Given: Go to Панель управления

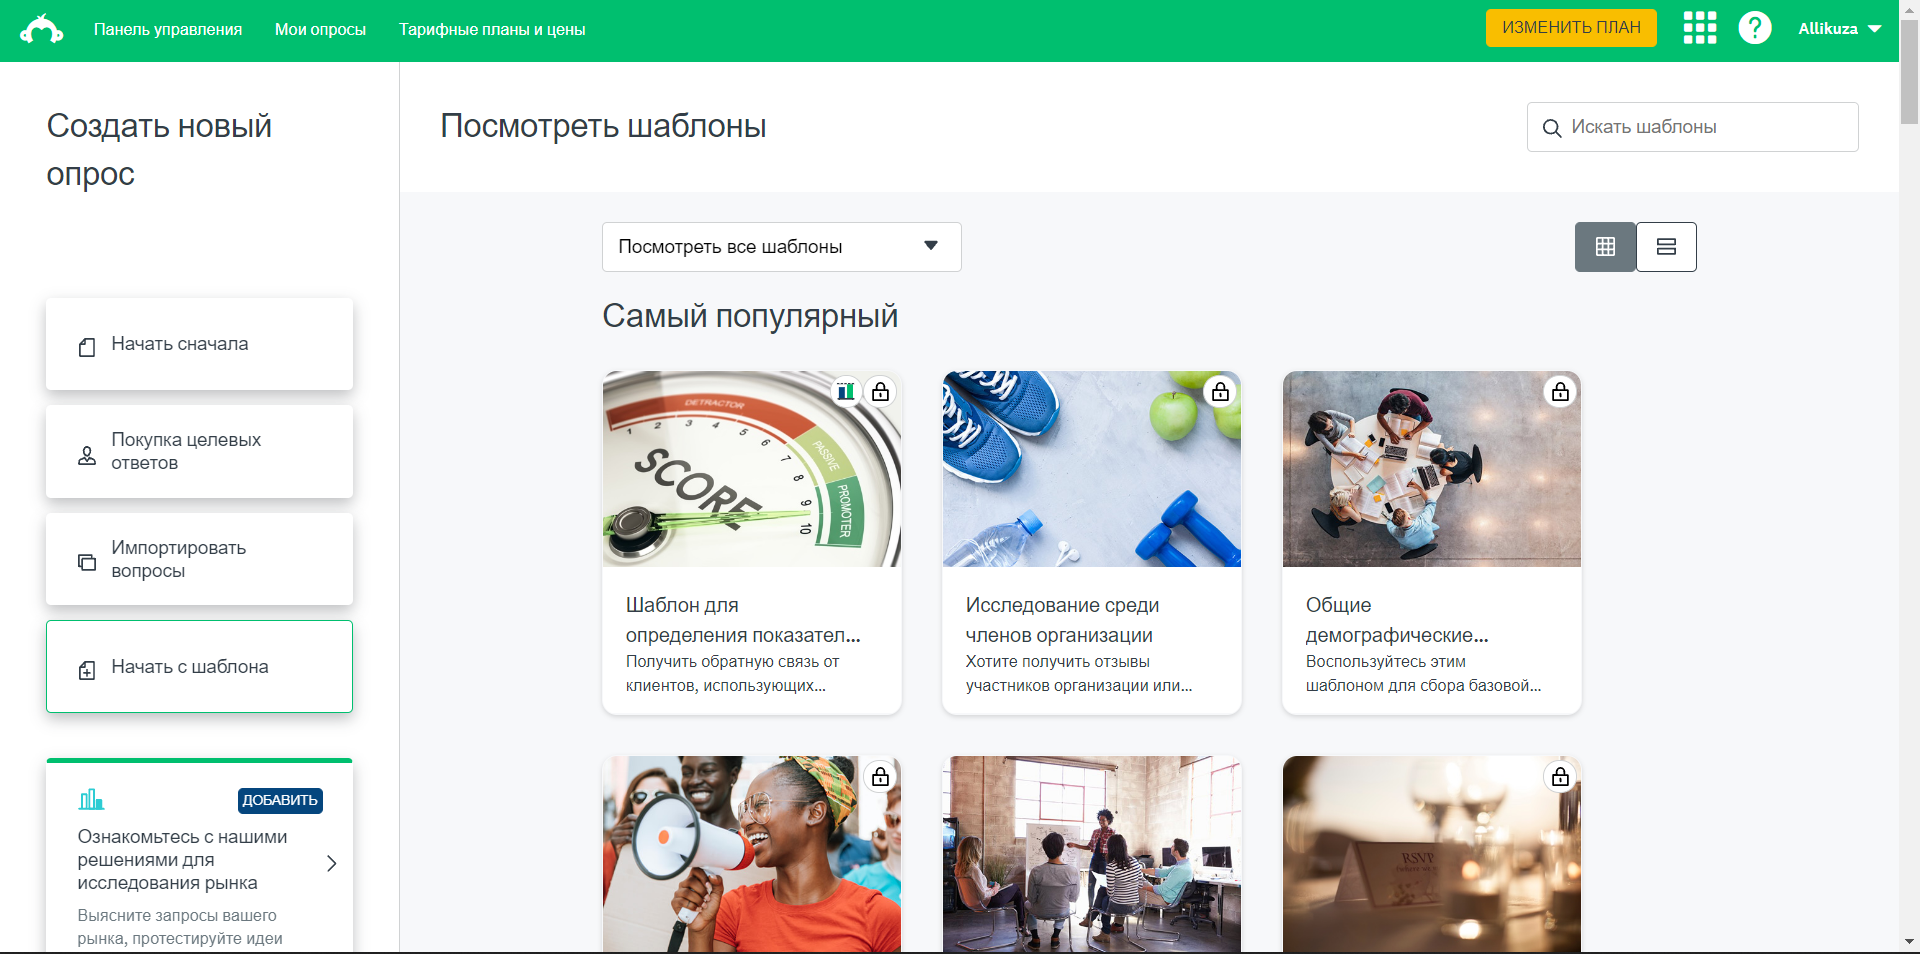Looking at the screenshot, I should (168, 30).
